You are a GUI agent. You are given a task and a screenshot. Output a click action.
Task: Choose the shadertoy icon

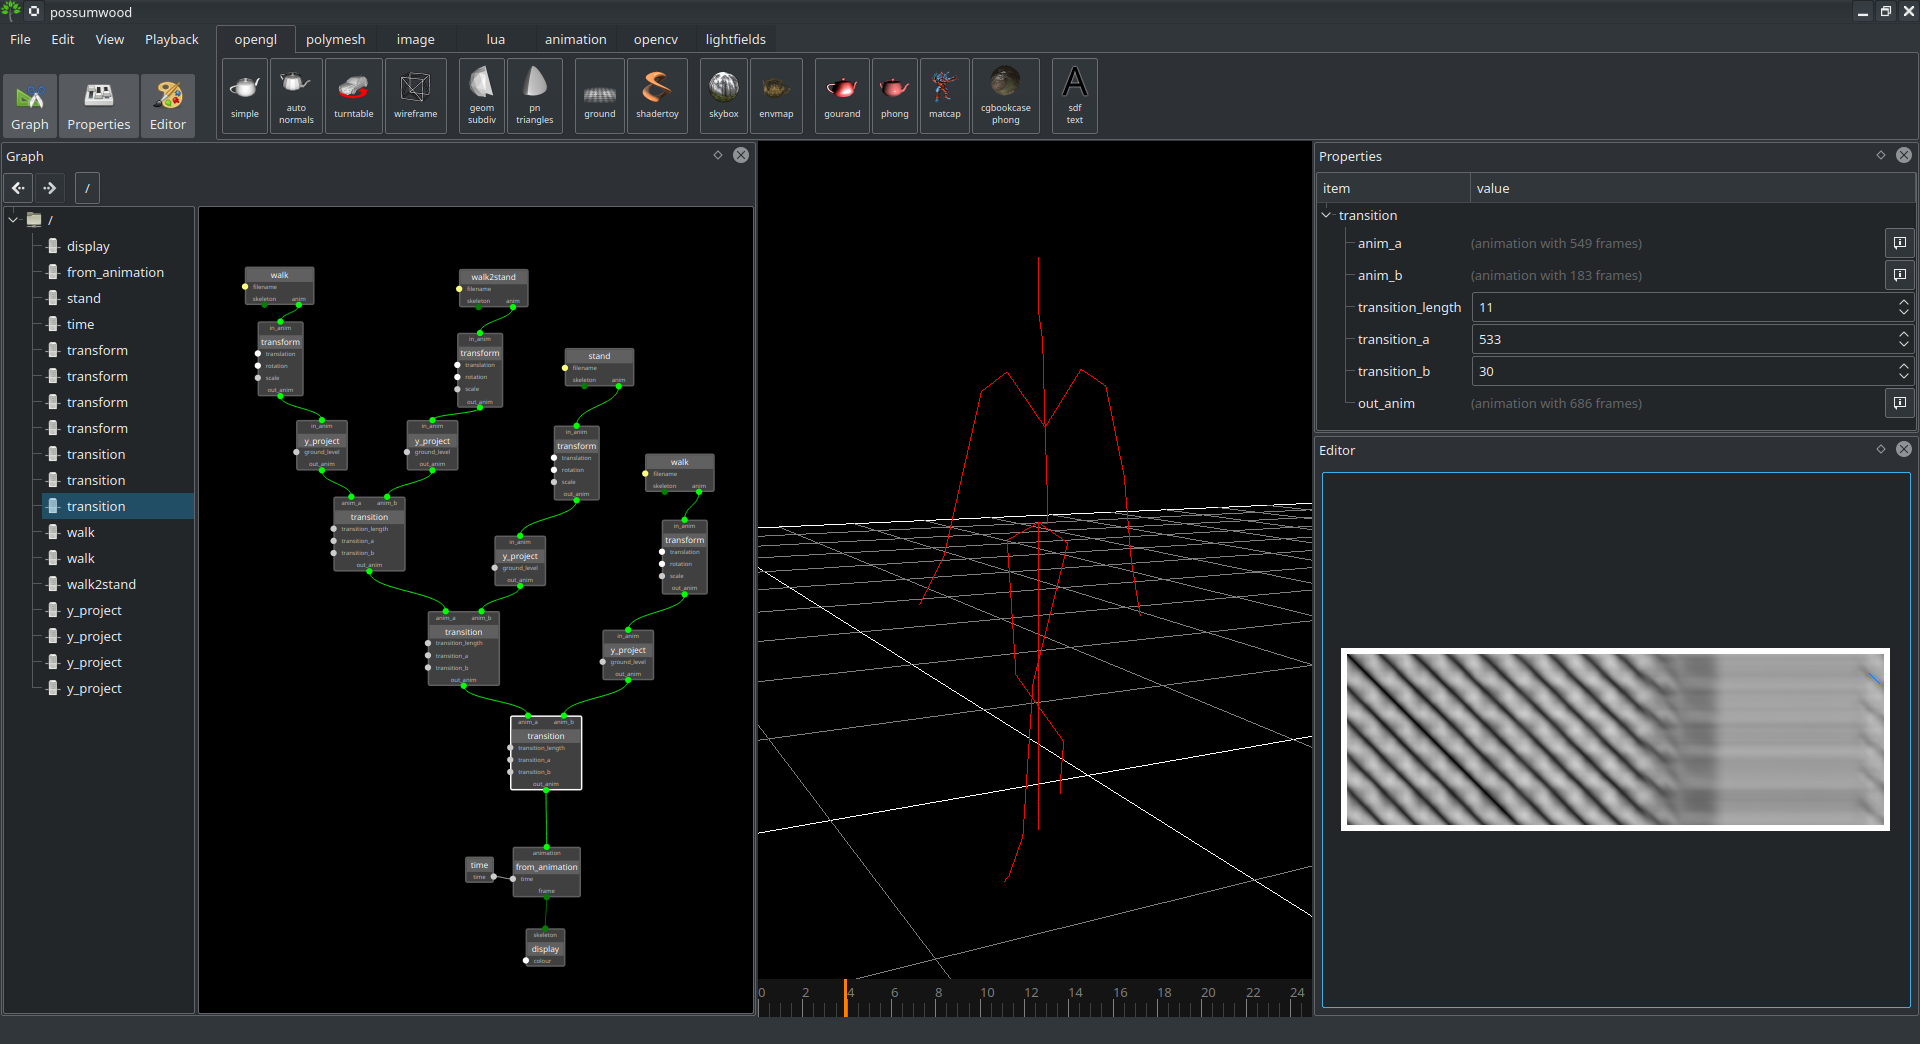coord(657,96)
